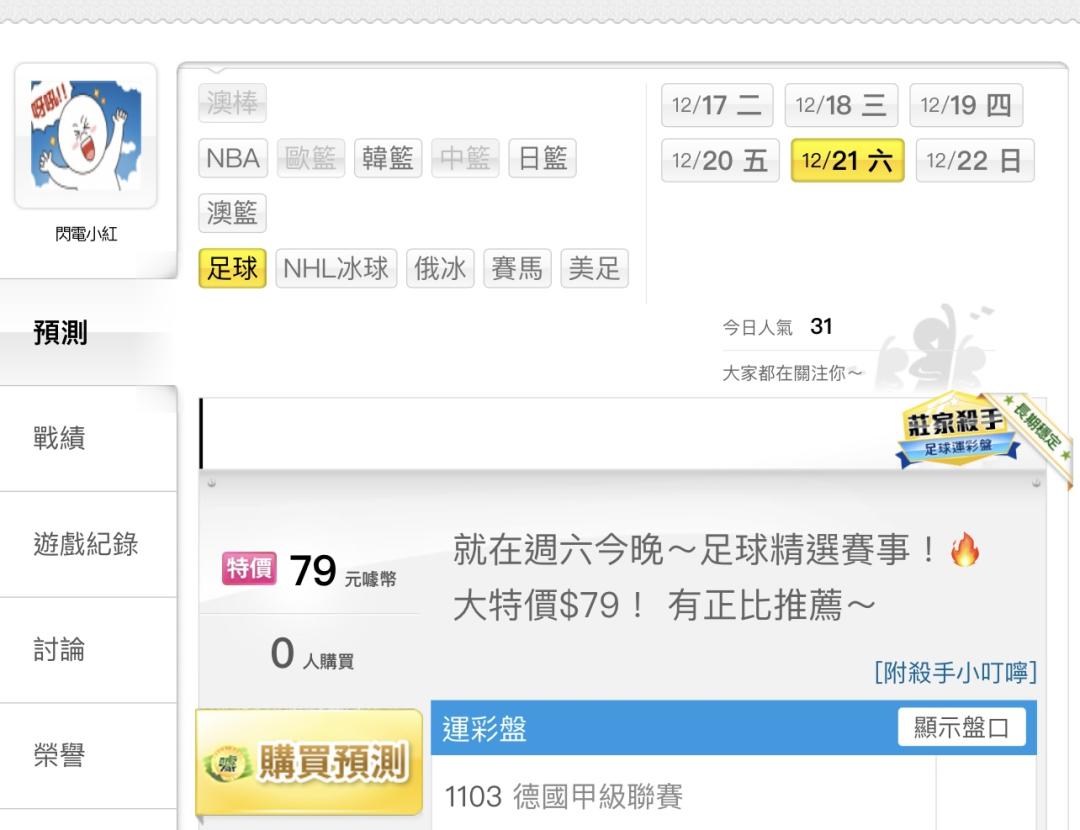
Task: Click the 79 元噱幣 price
Action: pyautogui.click(x=343, y=571)
